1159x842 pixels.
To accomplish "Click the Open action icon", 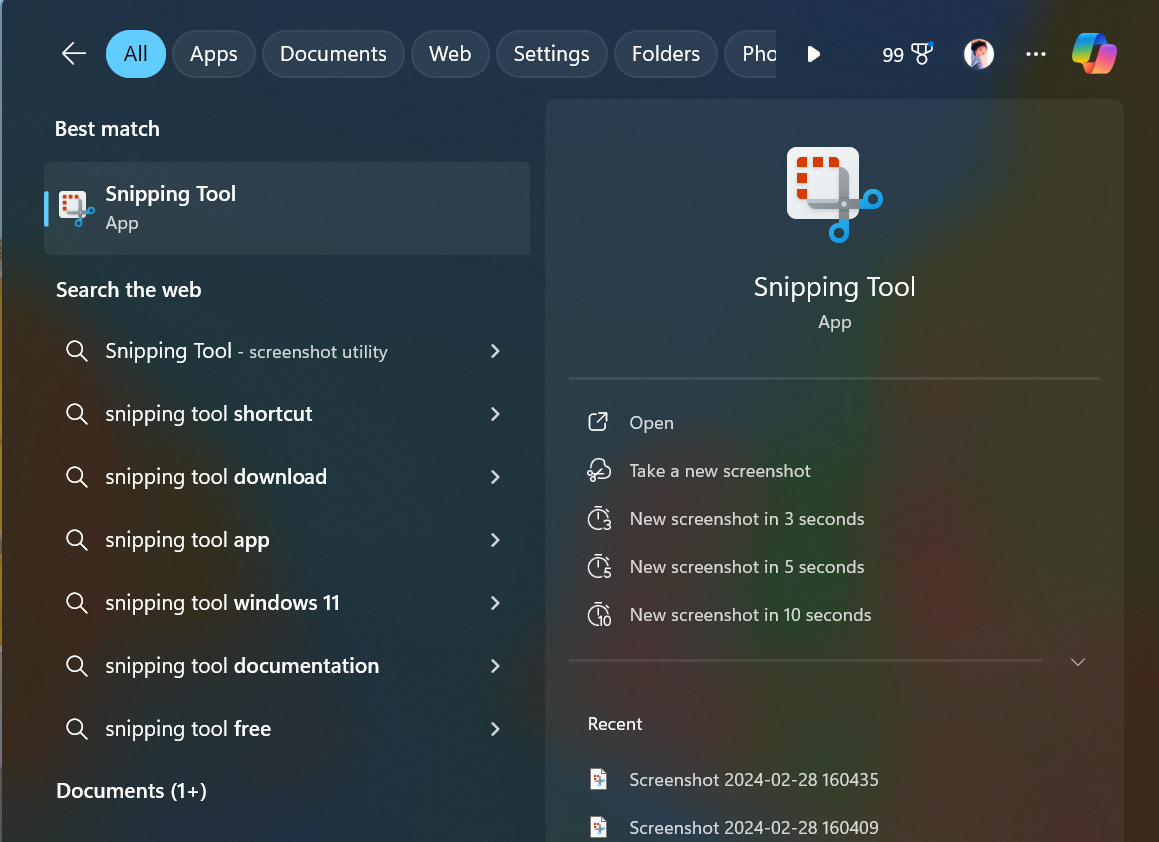I will pyautogui.click(x=598, y=422).
